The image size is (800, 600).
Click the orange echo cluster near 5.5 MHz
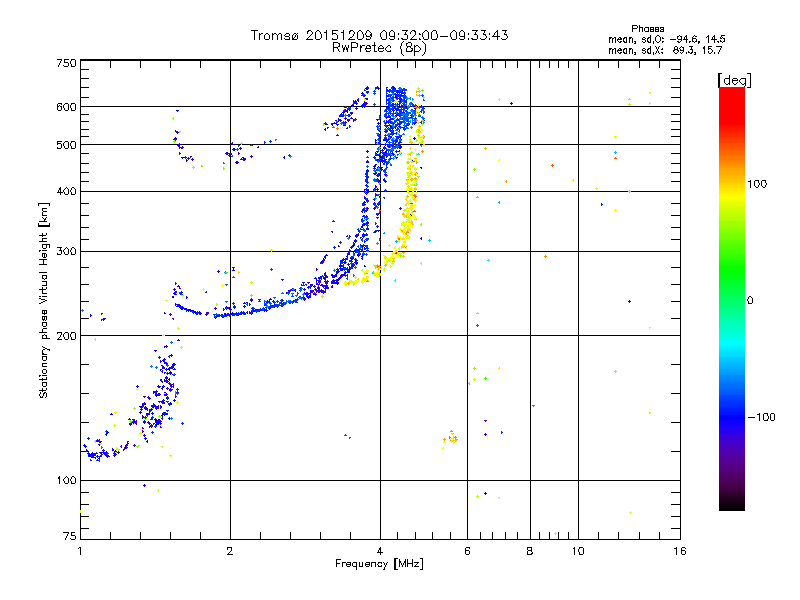pos(451,438)
